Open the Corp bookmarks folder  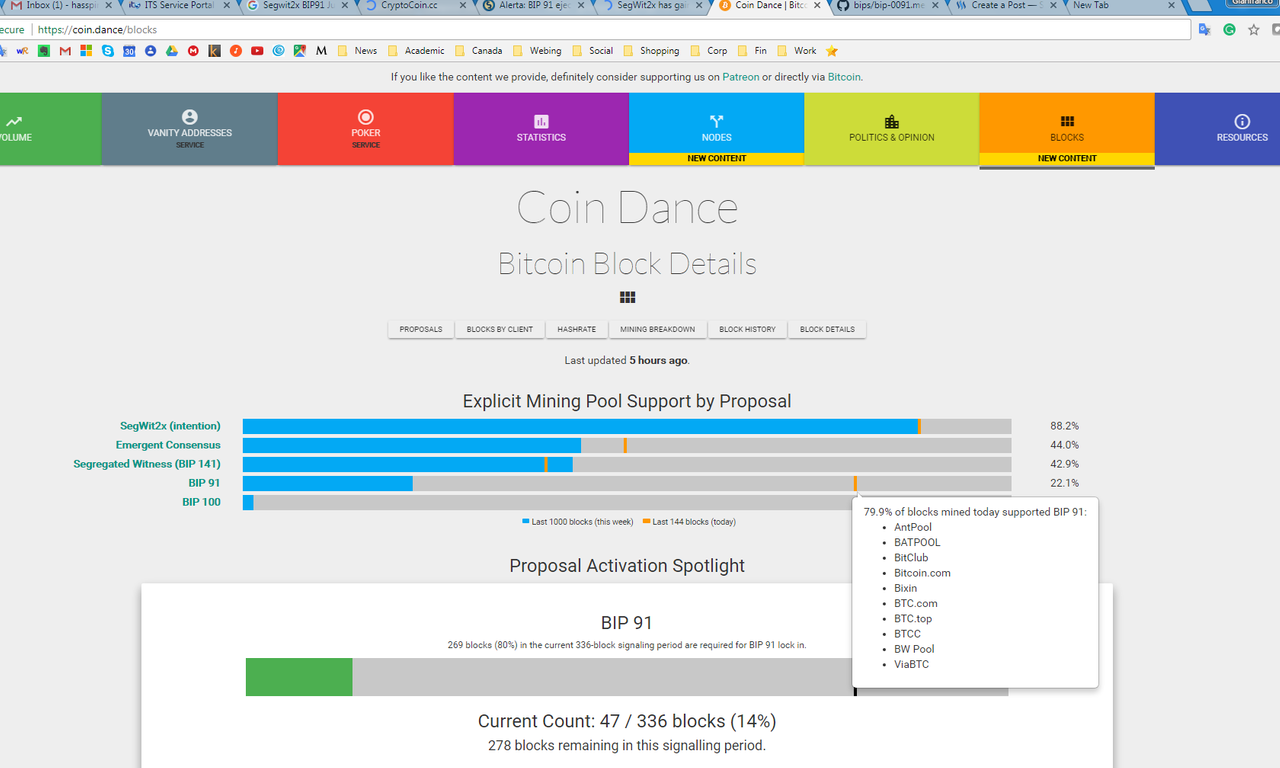(x=708, y=51)
